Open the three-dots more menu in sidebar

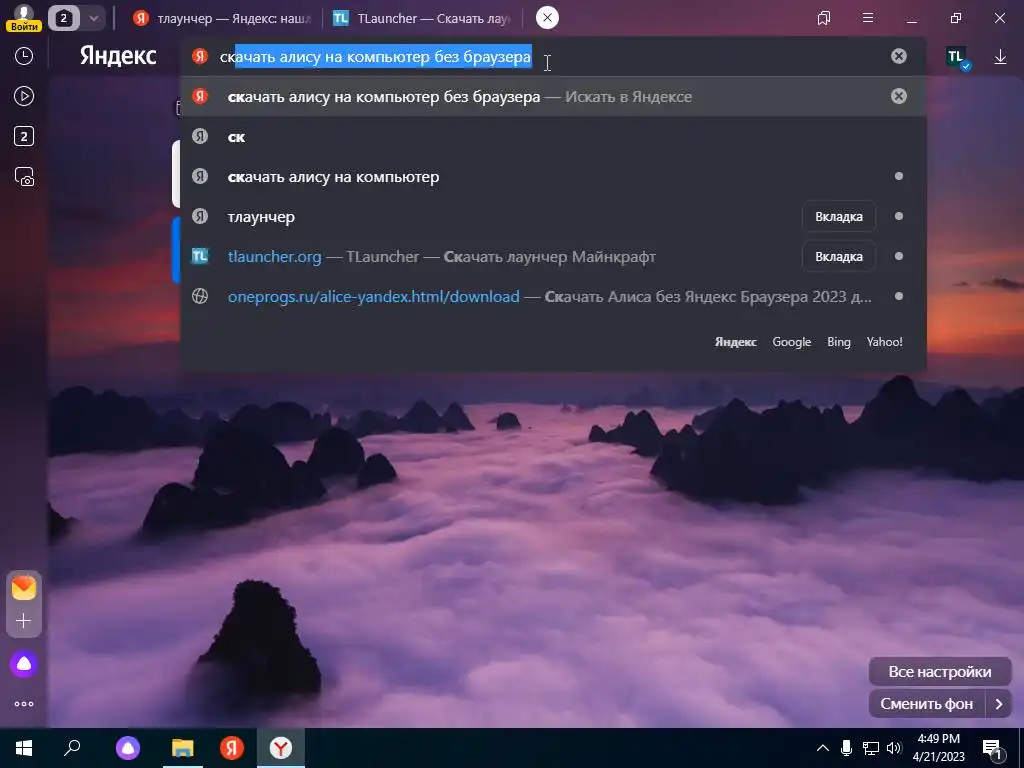pyautogui.click(x=24, y=704)
